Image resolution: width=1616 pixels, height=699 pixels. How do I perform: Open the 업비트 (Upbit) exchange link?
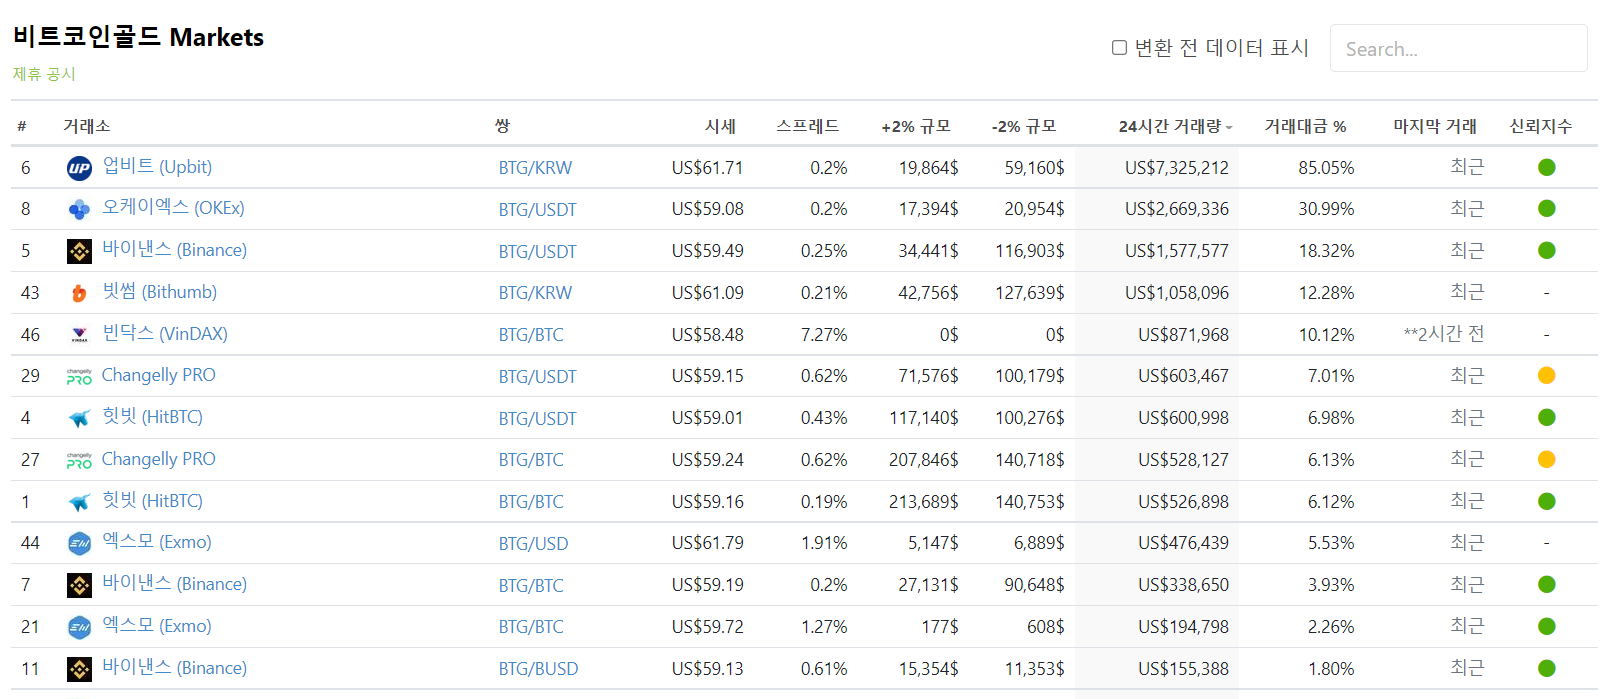click(157, 166)
